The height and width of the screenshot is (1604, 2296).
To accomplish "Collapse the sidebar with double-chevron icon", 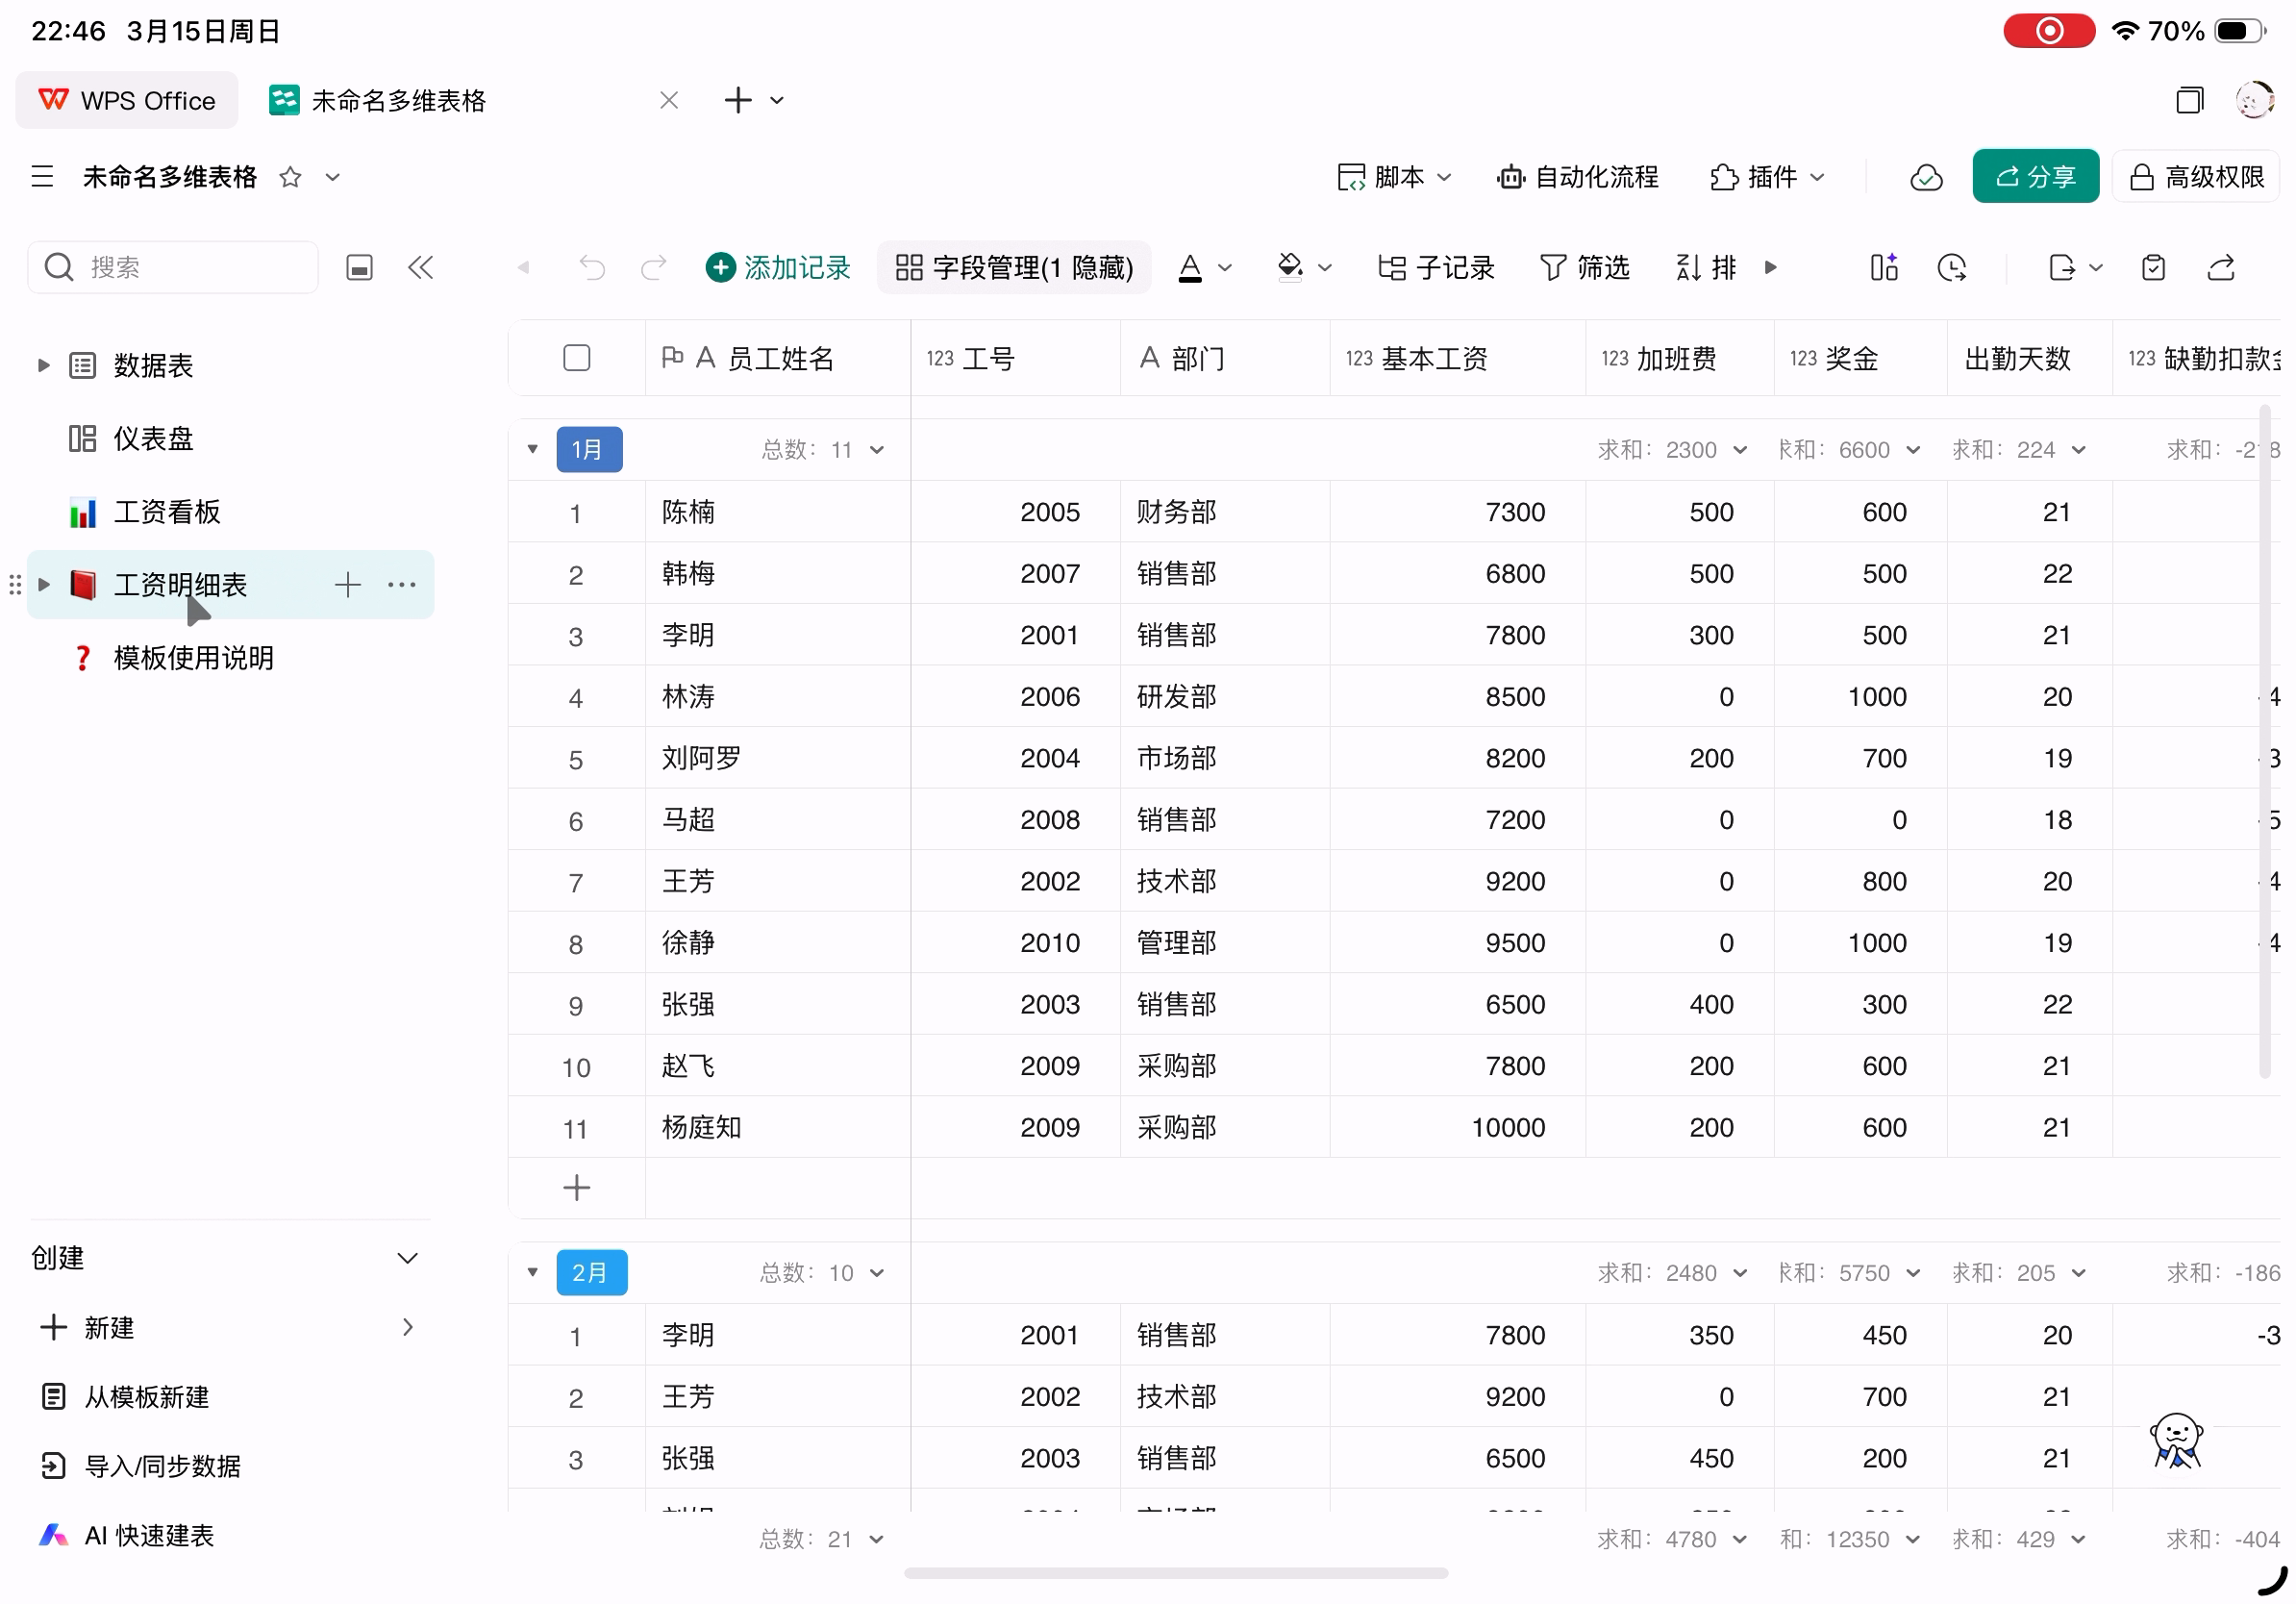I will pos(420,267).
